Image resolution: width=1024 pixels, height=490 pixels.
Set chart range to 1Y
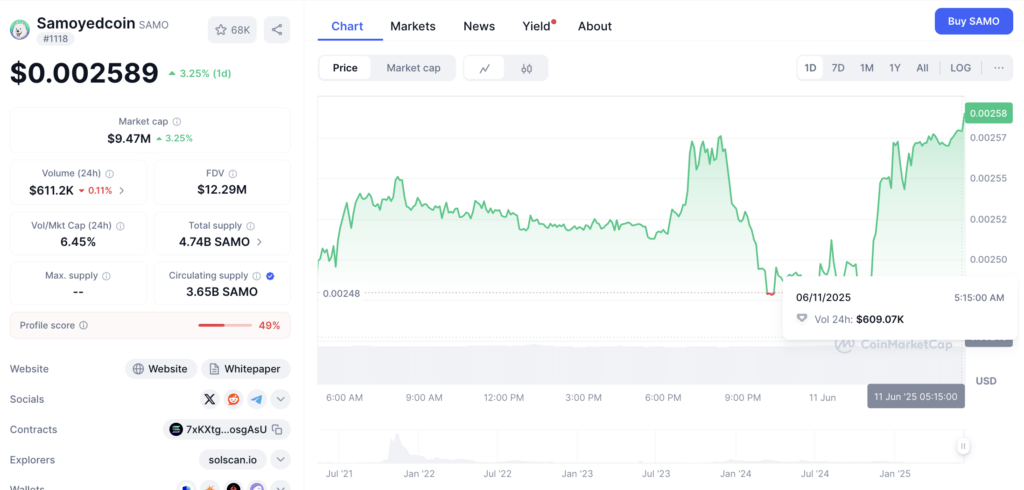pos(895,68)
